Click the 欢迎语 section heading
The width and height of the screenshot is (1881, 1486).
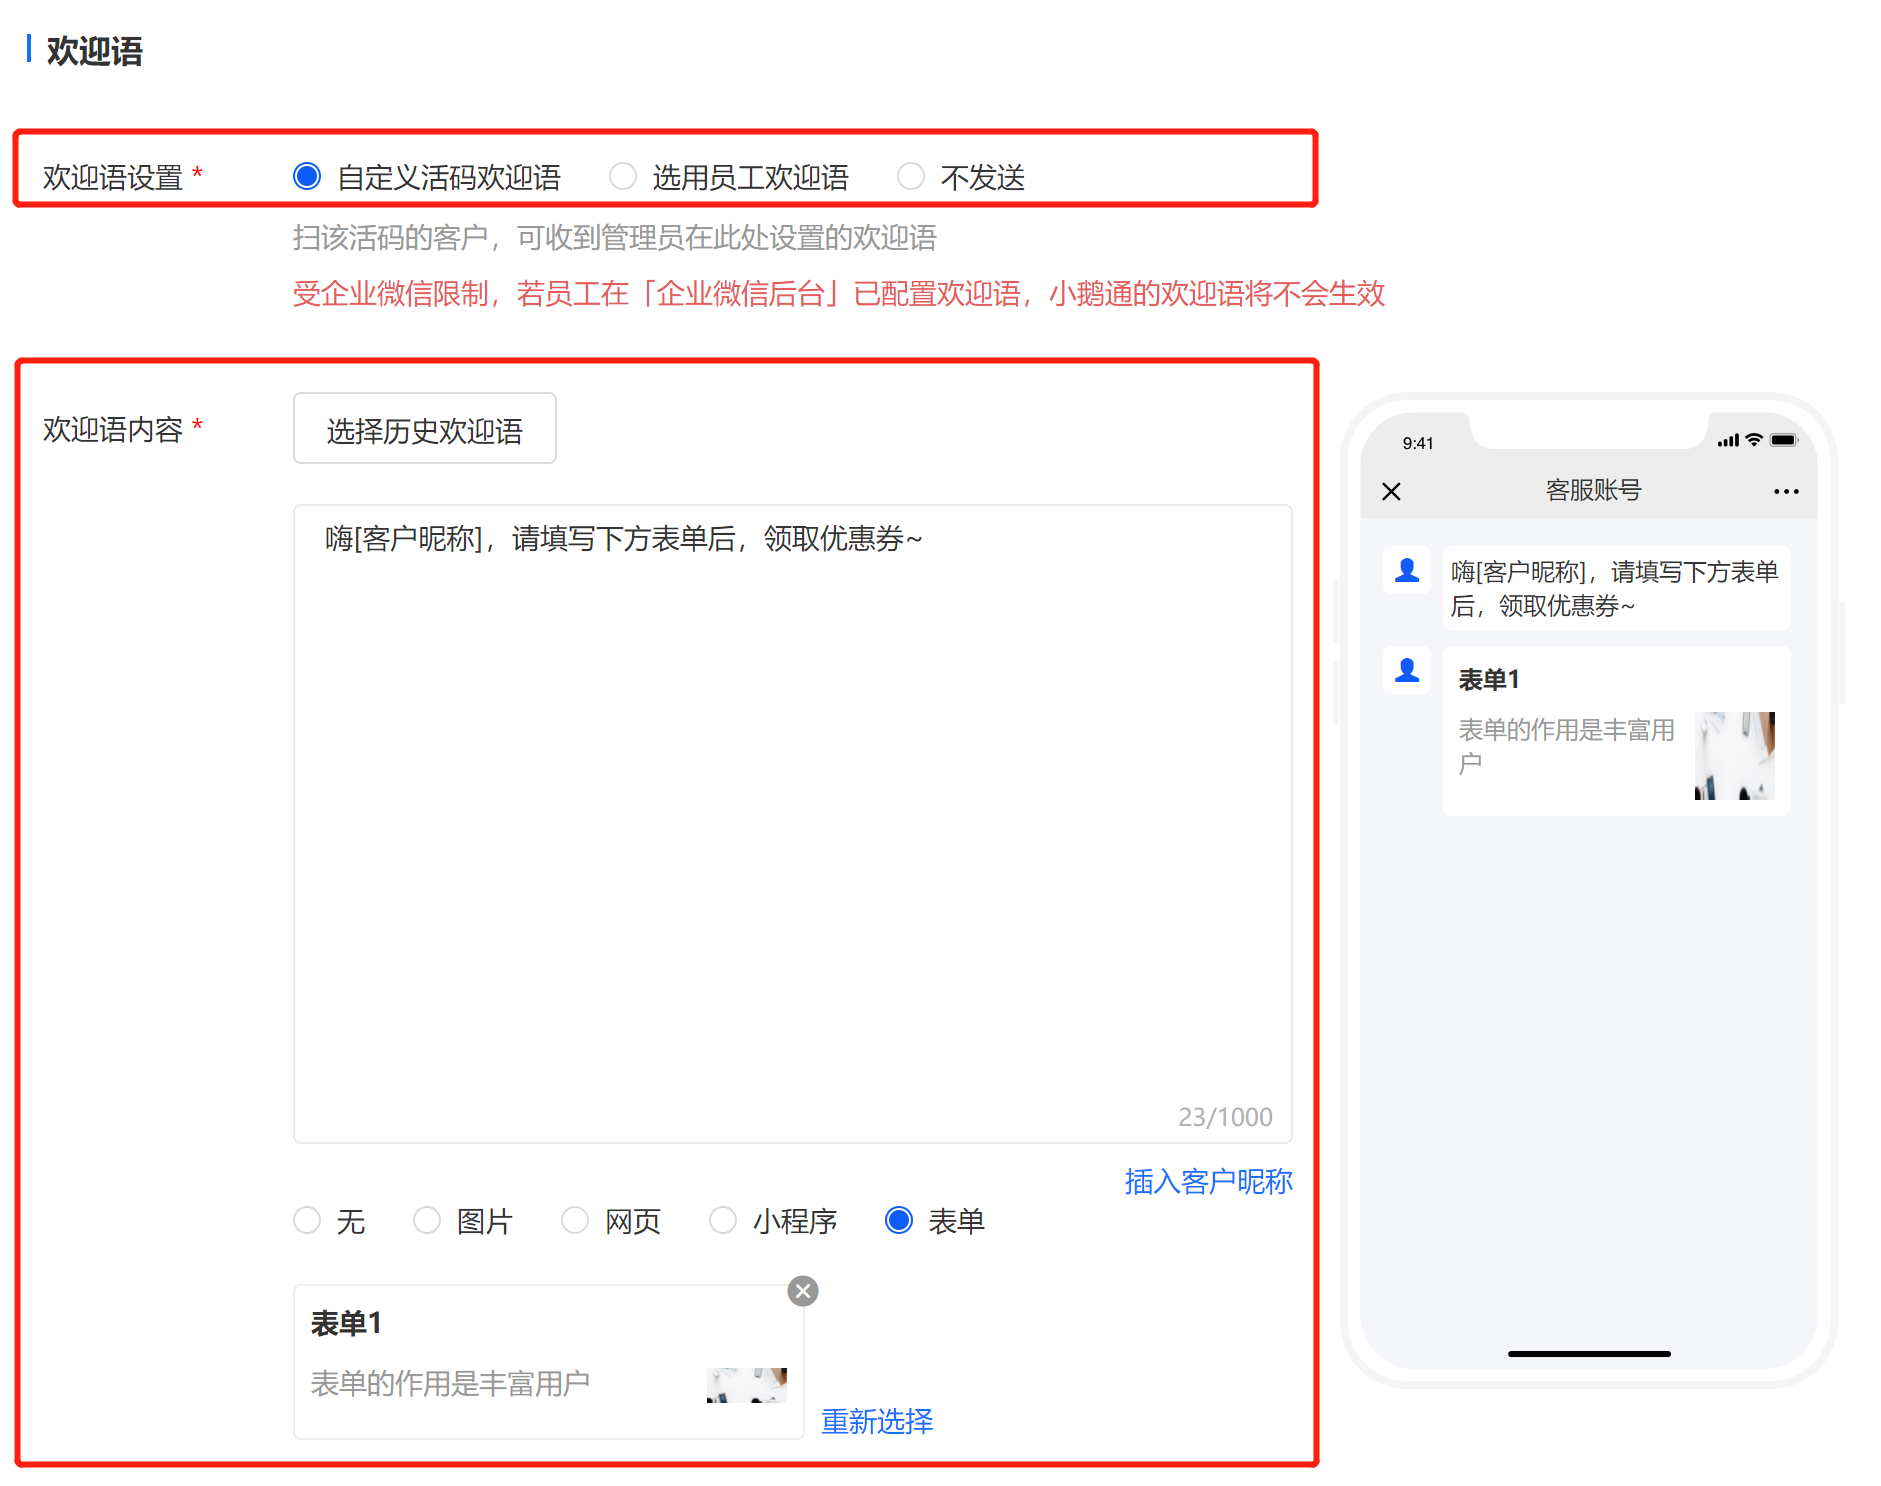[x=95, y=51]
